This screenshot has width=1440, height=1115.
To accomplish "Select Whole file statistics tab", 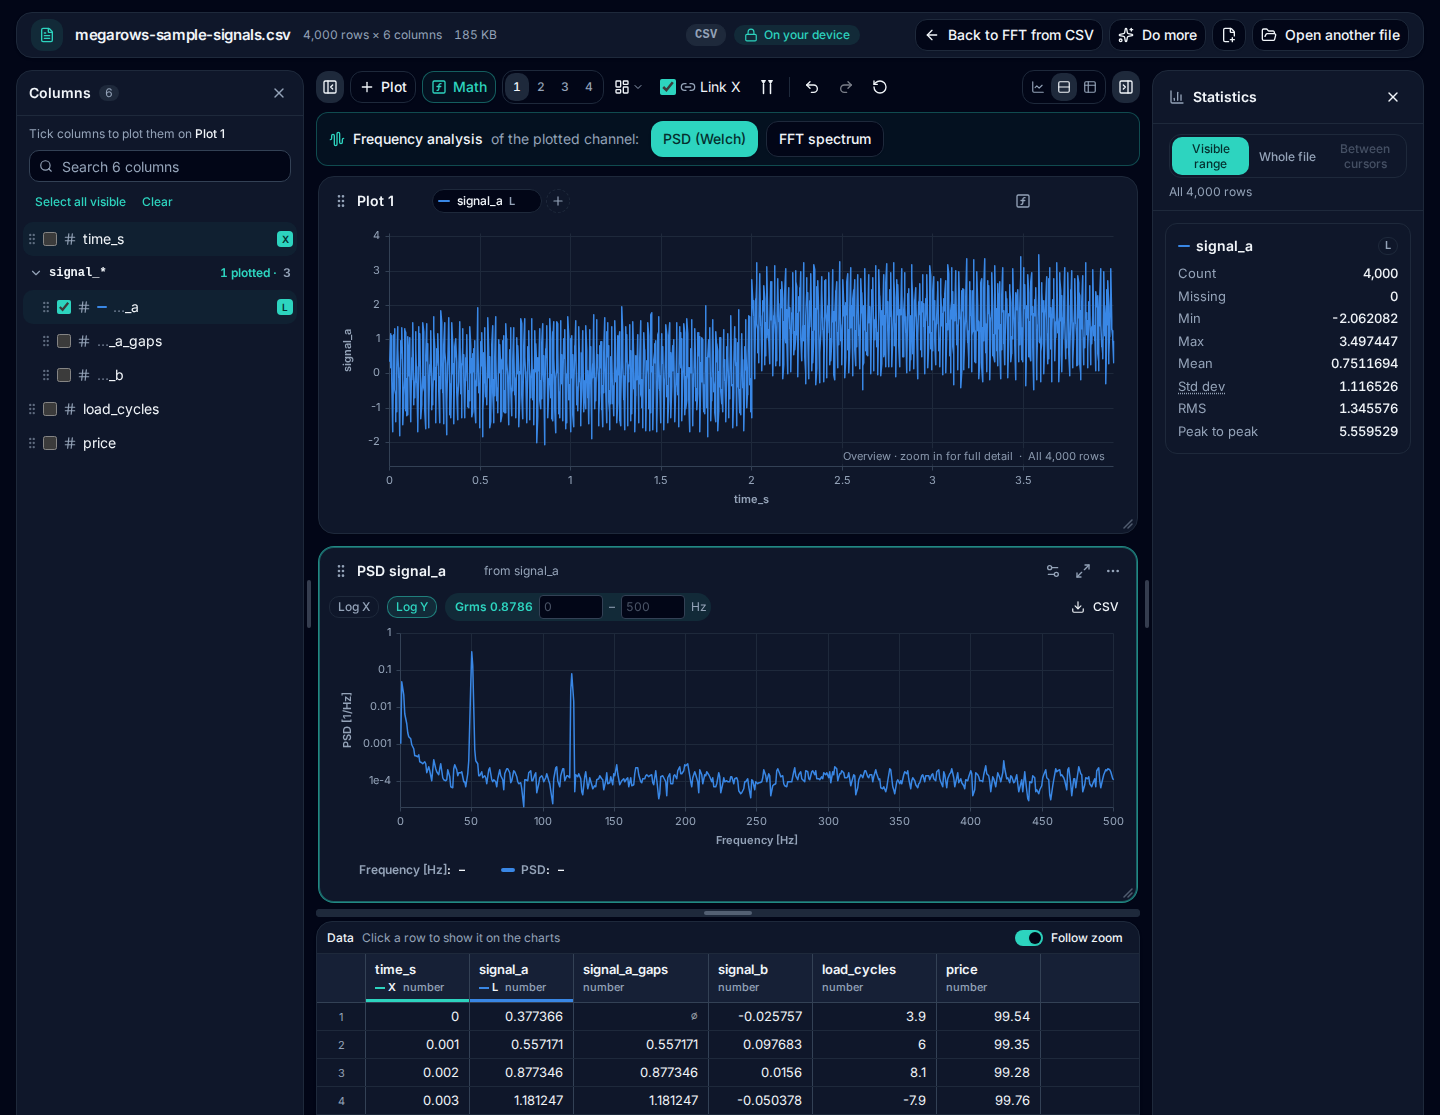I will coord(1287,157).
